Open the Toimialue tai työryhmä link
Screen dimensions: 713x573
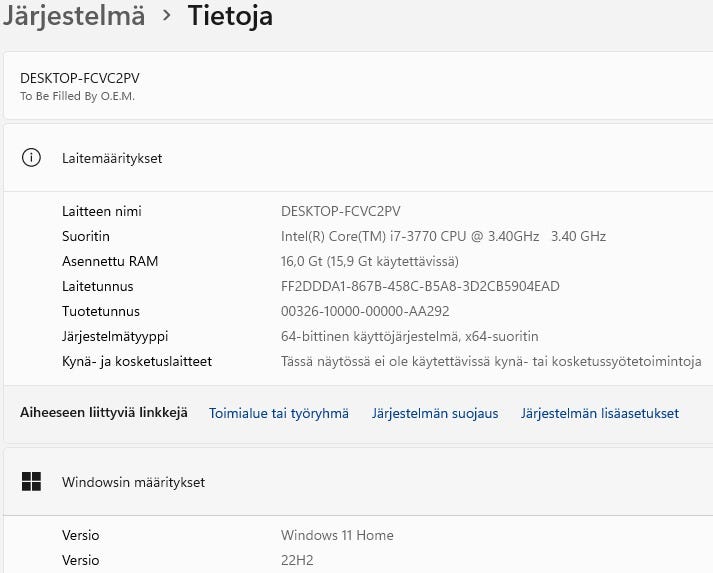[x=279, y=413]
